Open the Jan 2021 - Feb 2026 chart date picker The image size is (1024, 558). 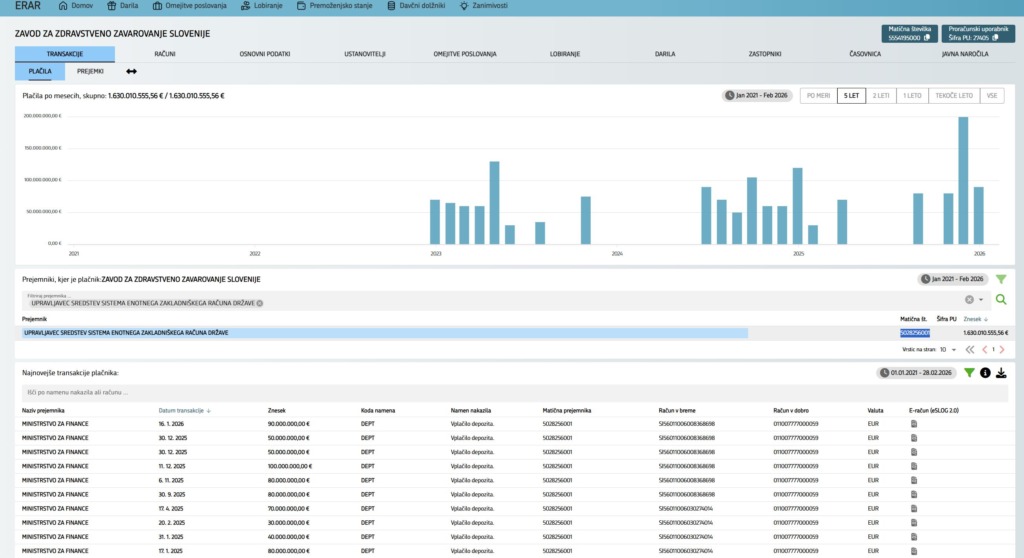(x=758, y=95)
